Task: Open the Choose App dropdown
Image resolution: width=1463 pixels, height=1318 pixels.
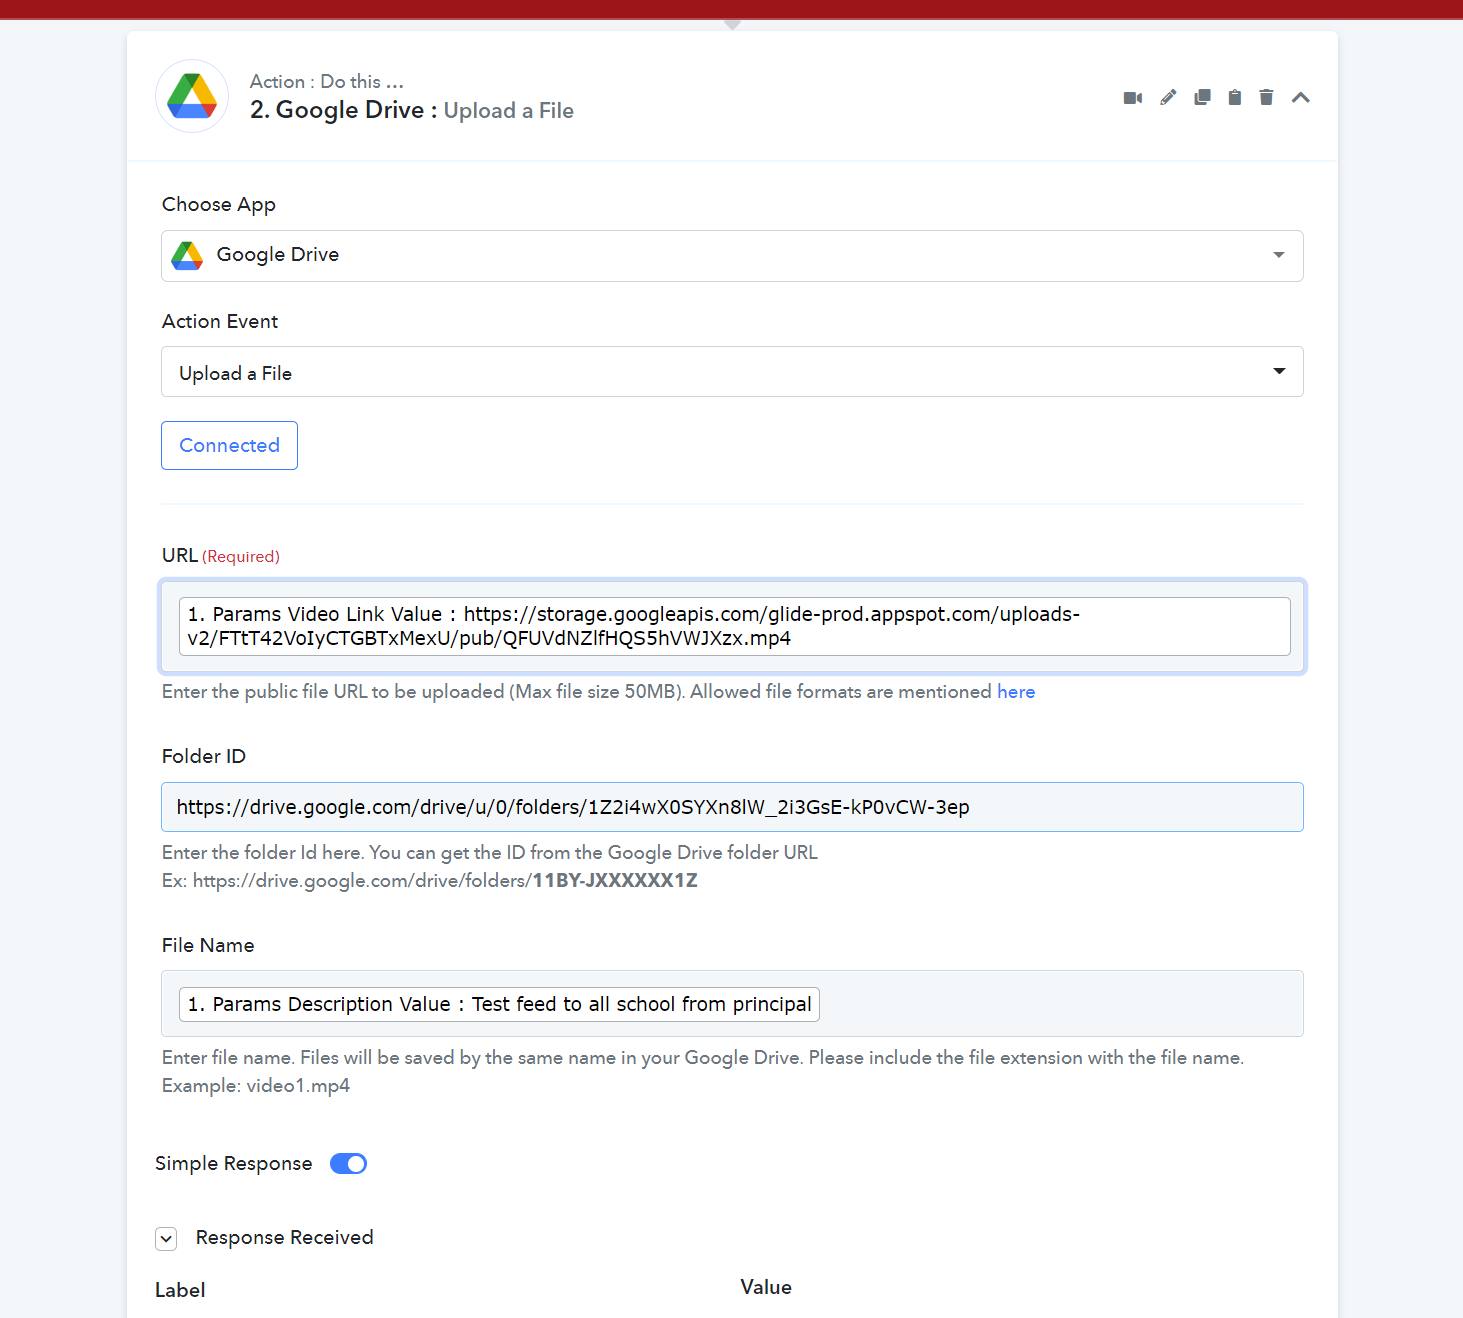Action: pyautogui.click(x=732, y=256)
